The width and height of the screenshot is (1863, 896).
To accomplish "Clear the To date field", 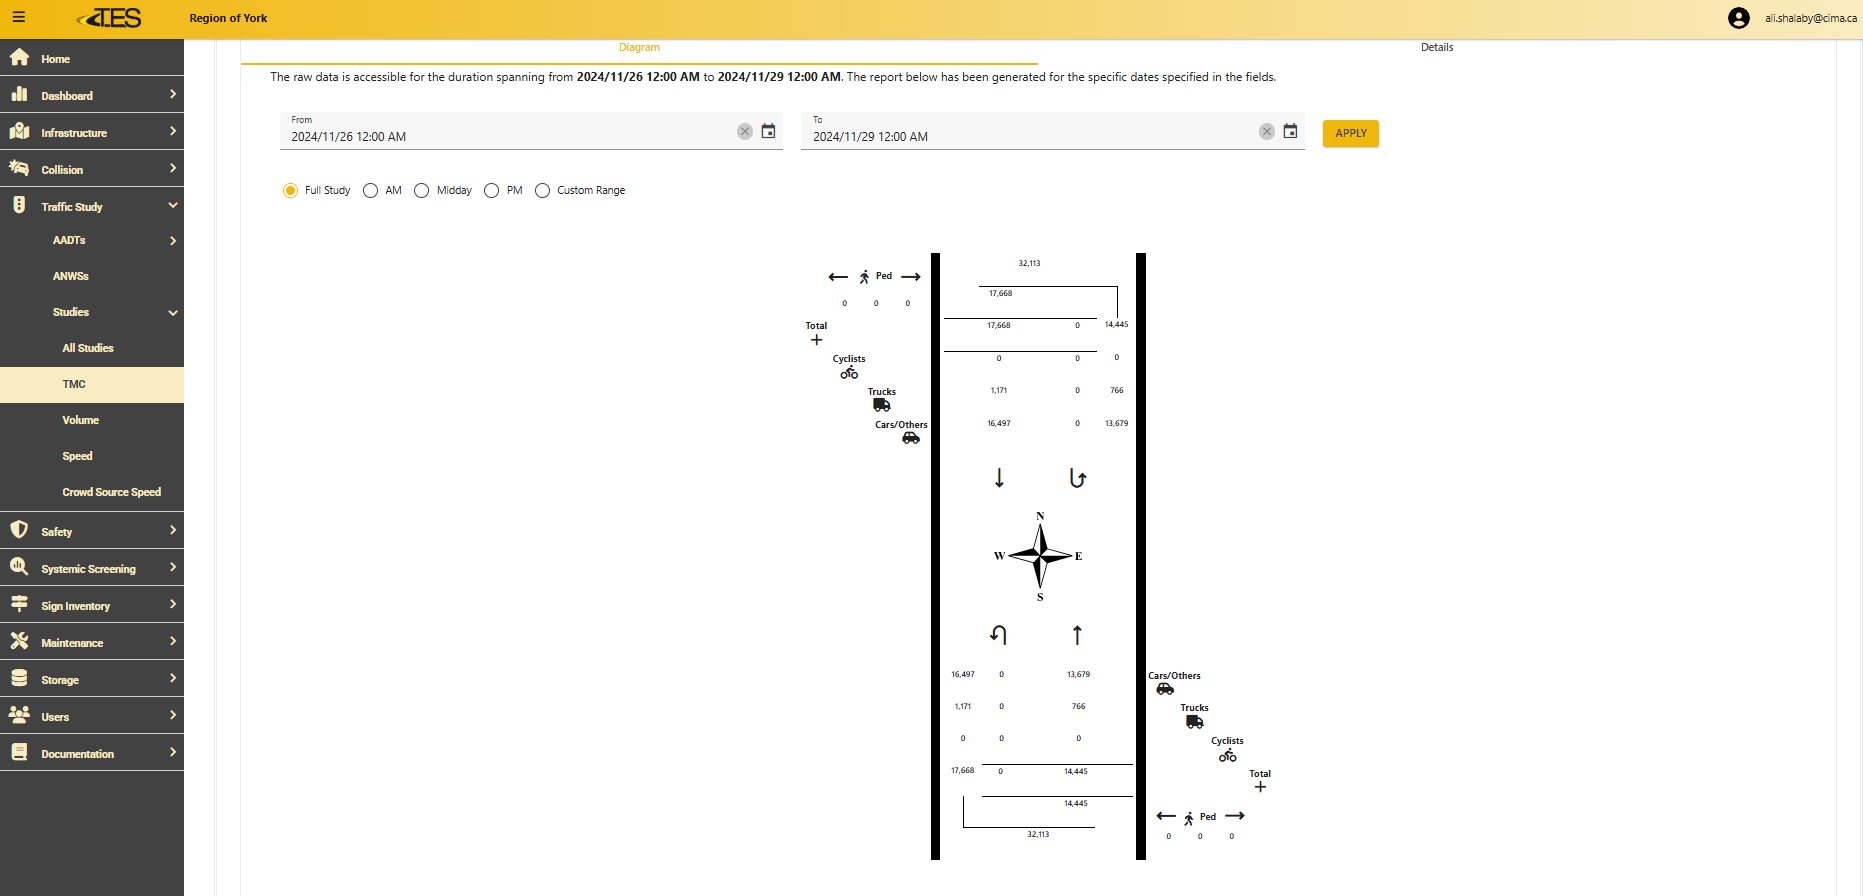I will pyautogui.click(x=1266, y=132).
